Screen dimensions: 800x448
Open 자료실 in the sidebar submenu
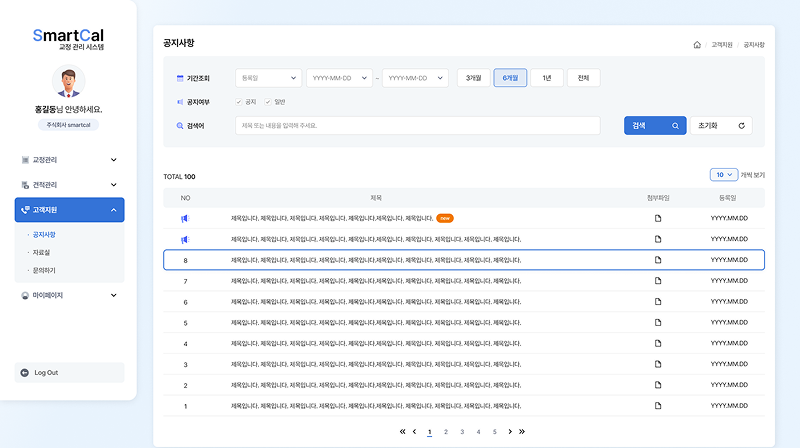point(42,252)
